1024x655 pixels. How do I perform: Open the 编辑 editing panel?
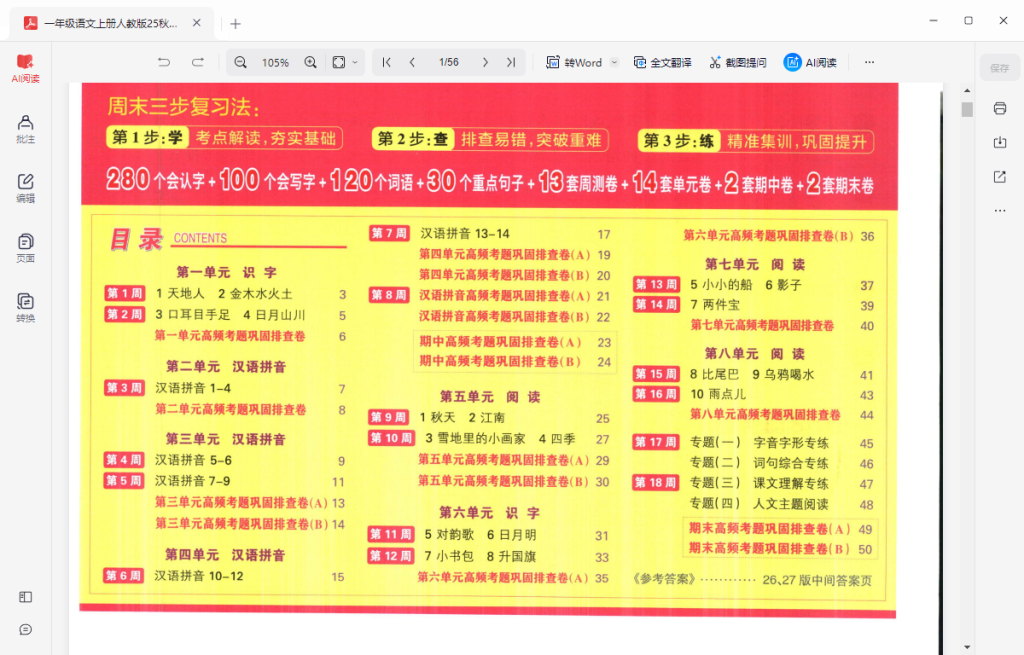point(24,187)
